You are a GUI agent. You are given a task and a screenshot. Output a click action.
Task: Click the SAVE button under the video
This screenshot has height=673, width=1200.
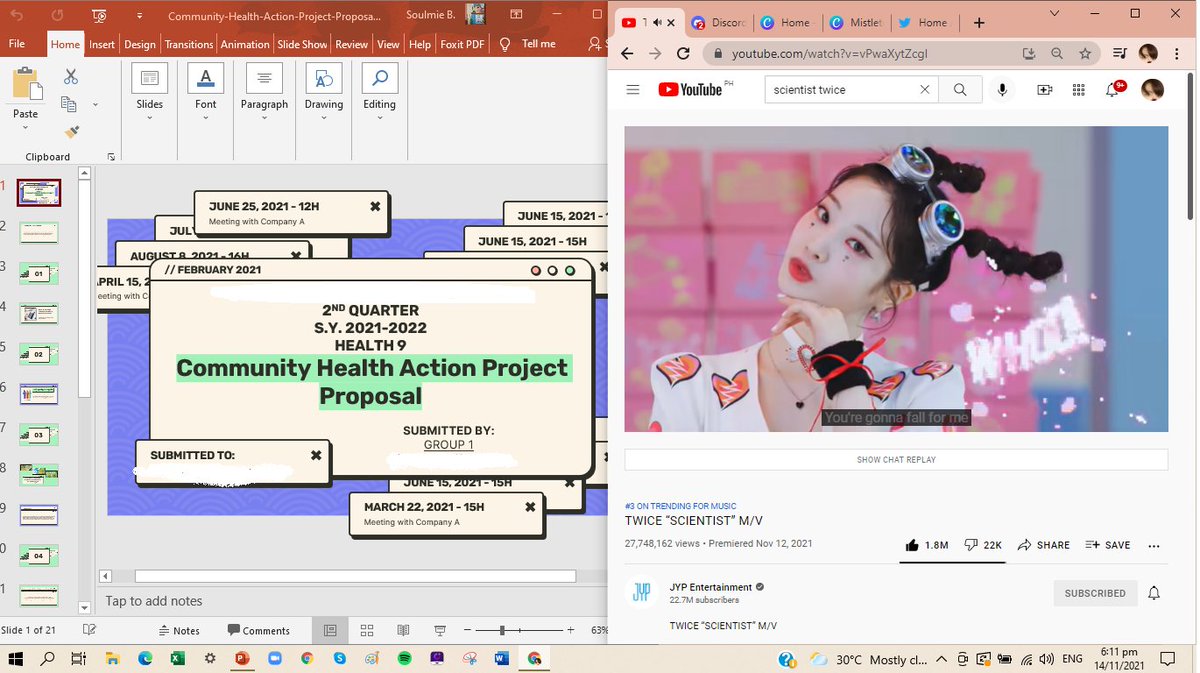(x=1108, y=545)
